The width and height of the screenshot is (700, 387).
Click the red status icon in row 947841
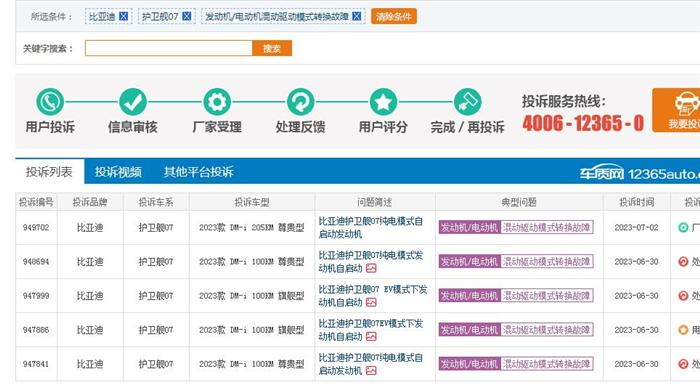point(683,364)
